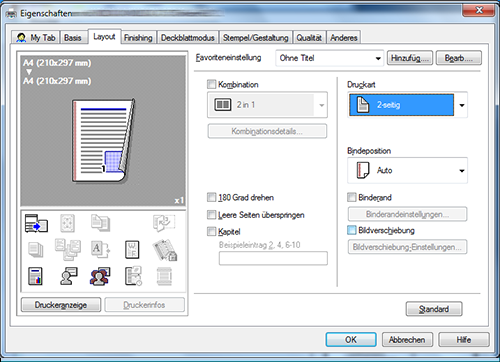Enable Leere Seiten überspringen
The image size is (500, 362).
pyautogui.click(x=211, y=215)
